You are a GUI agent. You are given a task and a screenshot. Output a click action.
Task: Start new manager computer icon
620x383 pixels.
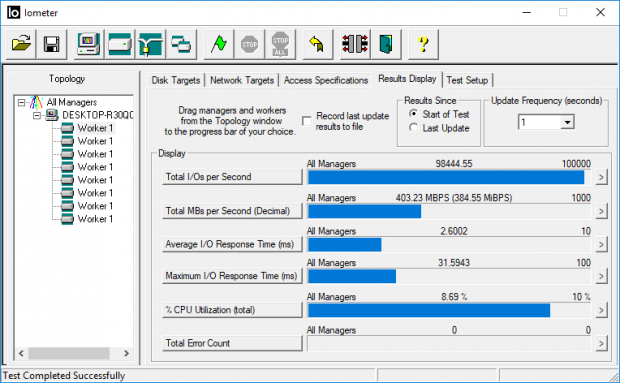click(x=89, y=44)
